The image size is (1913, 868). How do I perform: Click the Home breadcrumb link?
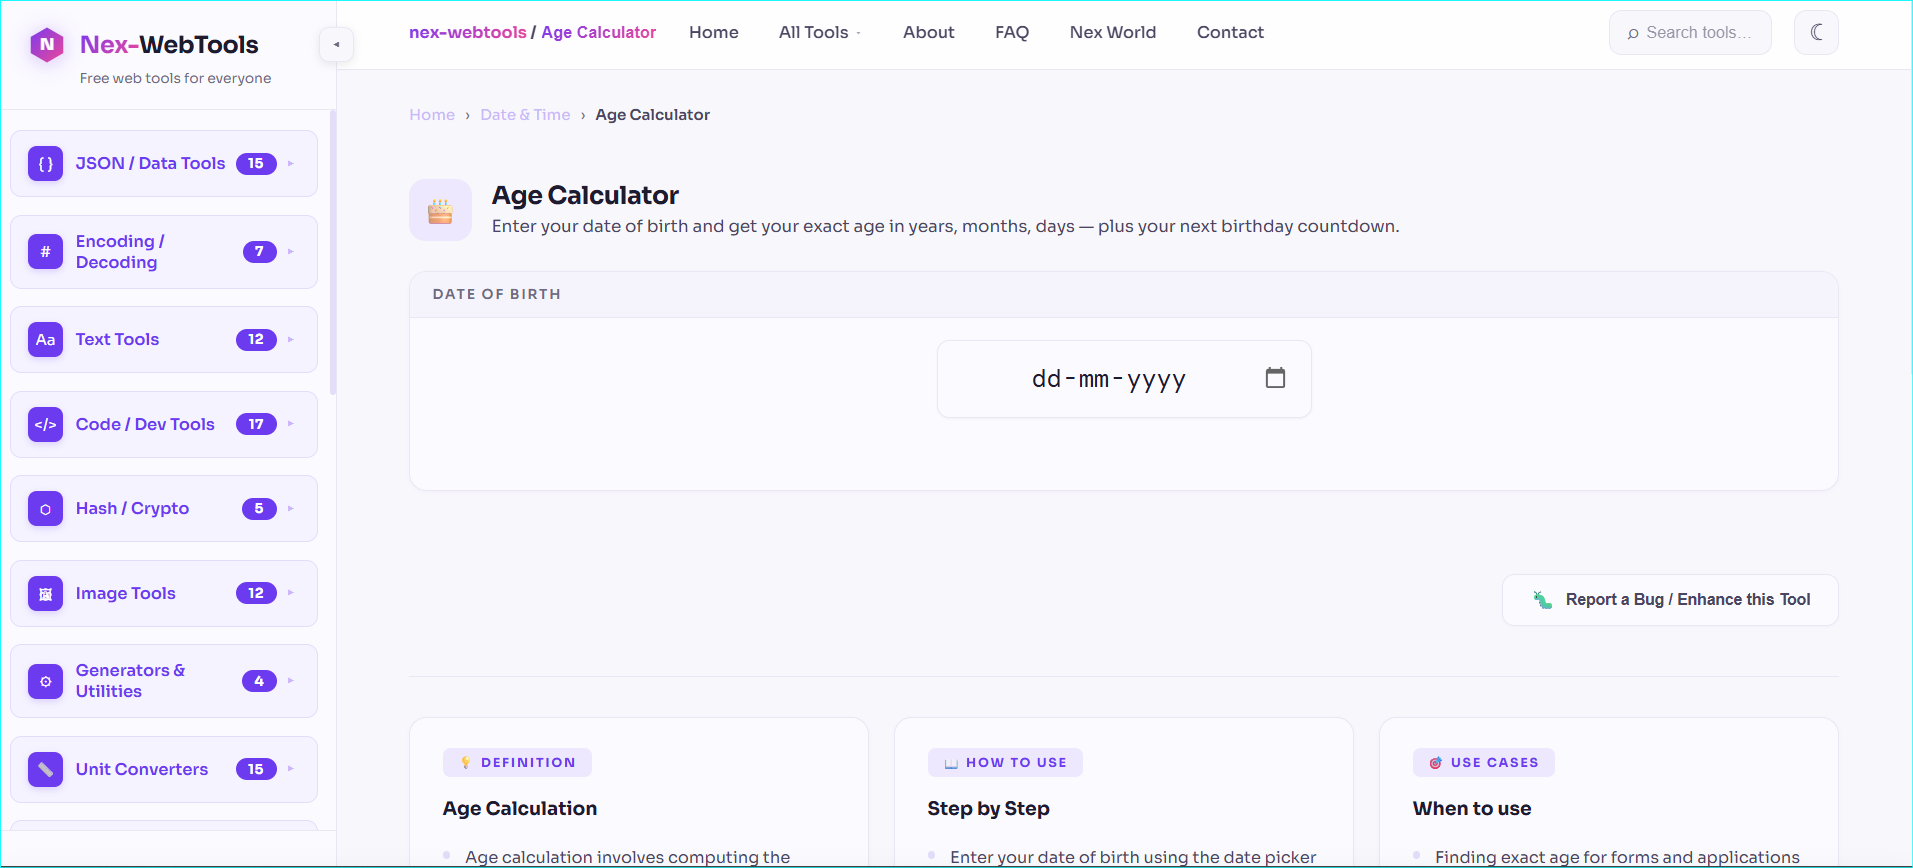[432, 115]
